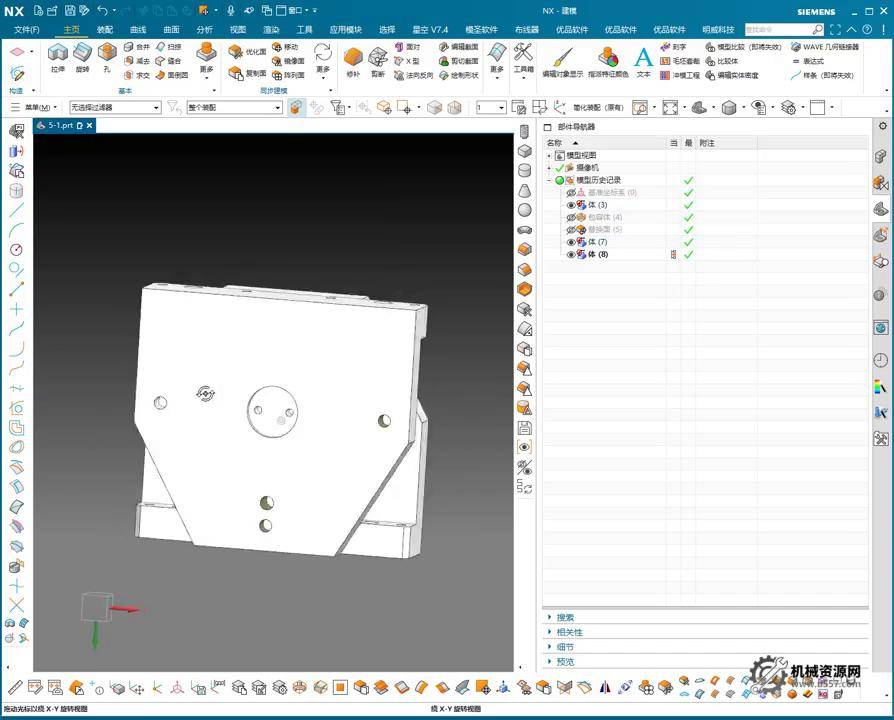Image resolution: width=894 pixels, height=720 pixels.
Task: Choose the 孔 (Hole) feature tool
Action: (107, 56)
